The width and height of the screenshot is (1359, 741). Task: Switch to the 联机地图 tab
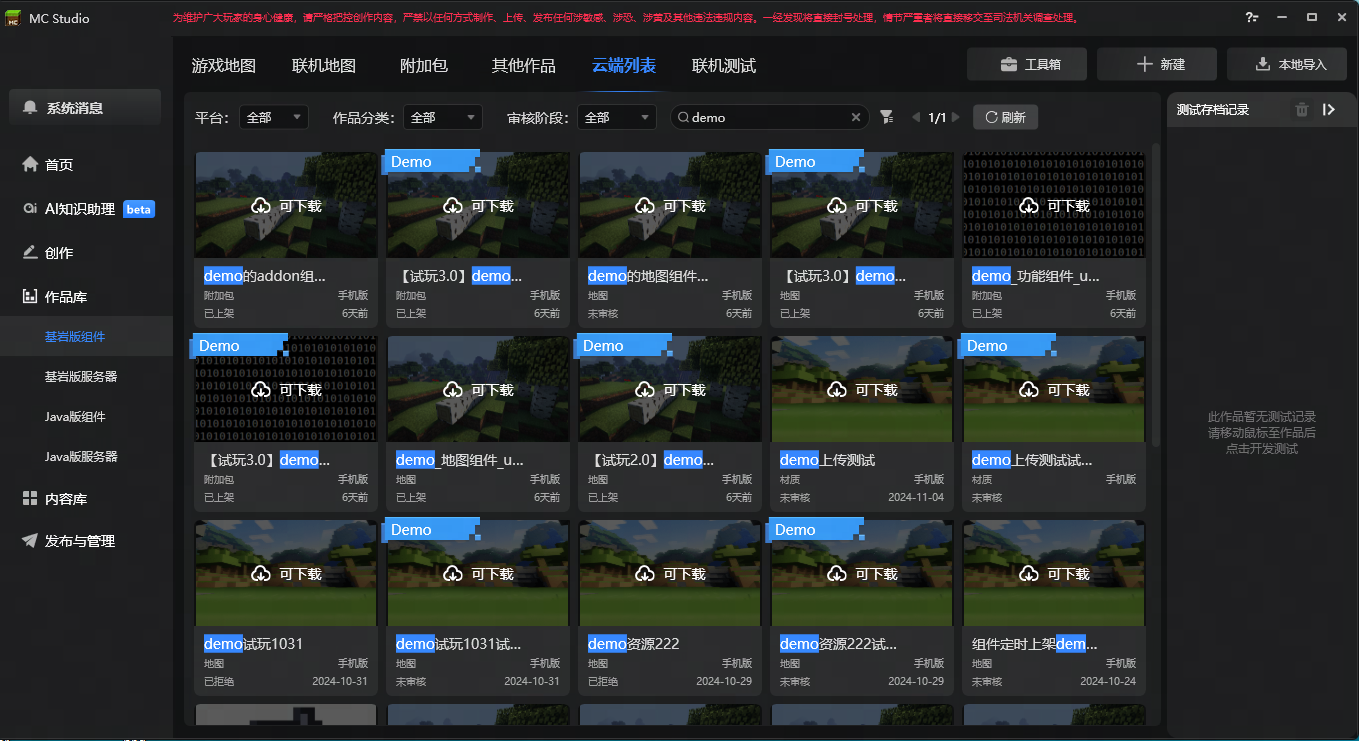324,66
